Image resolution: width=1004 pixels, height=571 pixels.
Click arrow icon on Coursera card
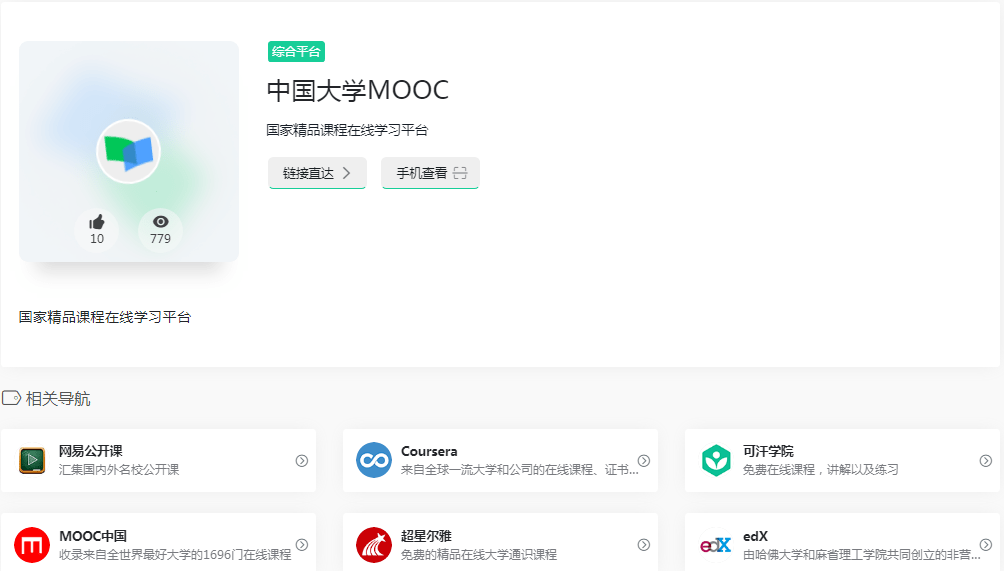click(x=644, y=461)
